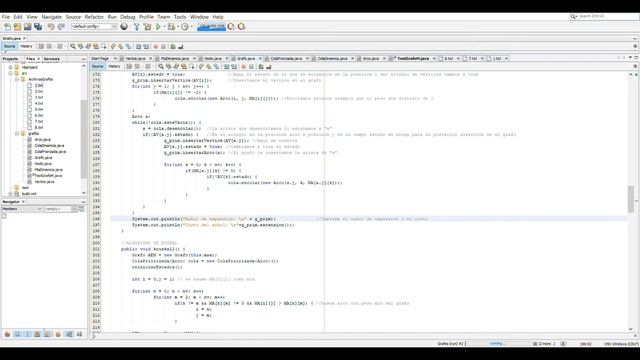The width and height of the screenshot is (640, 360).
Task: Select 1.txt in the ArchivosGrafos folder
Action: point(39,85)
